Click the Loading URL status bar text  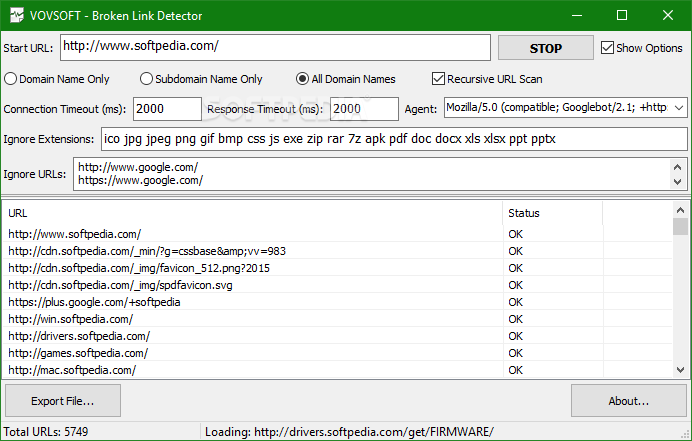(350, 431)
